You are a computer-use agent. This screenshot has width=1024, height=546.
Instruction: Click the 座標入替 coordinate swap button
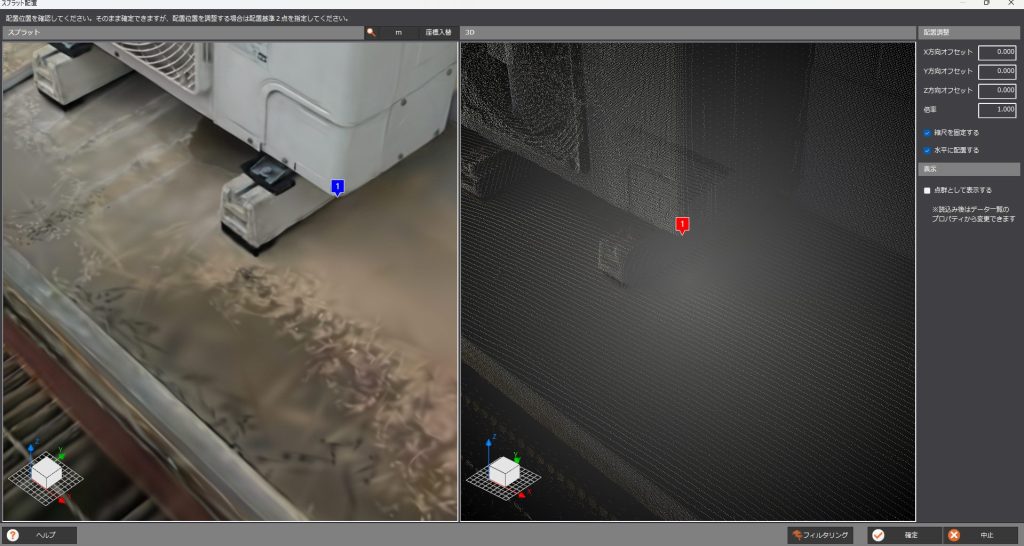tap(437, 32)
